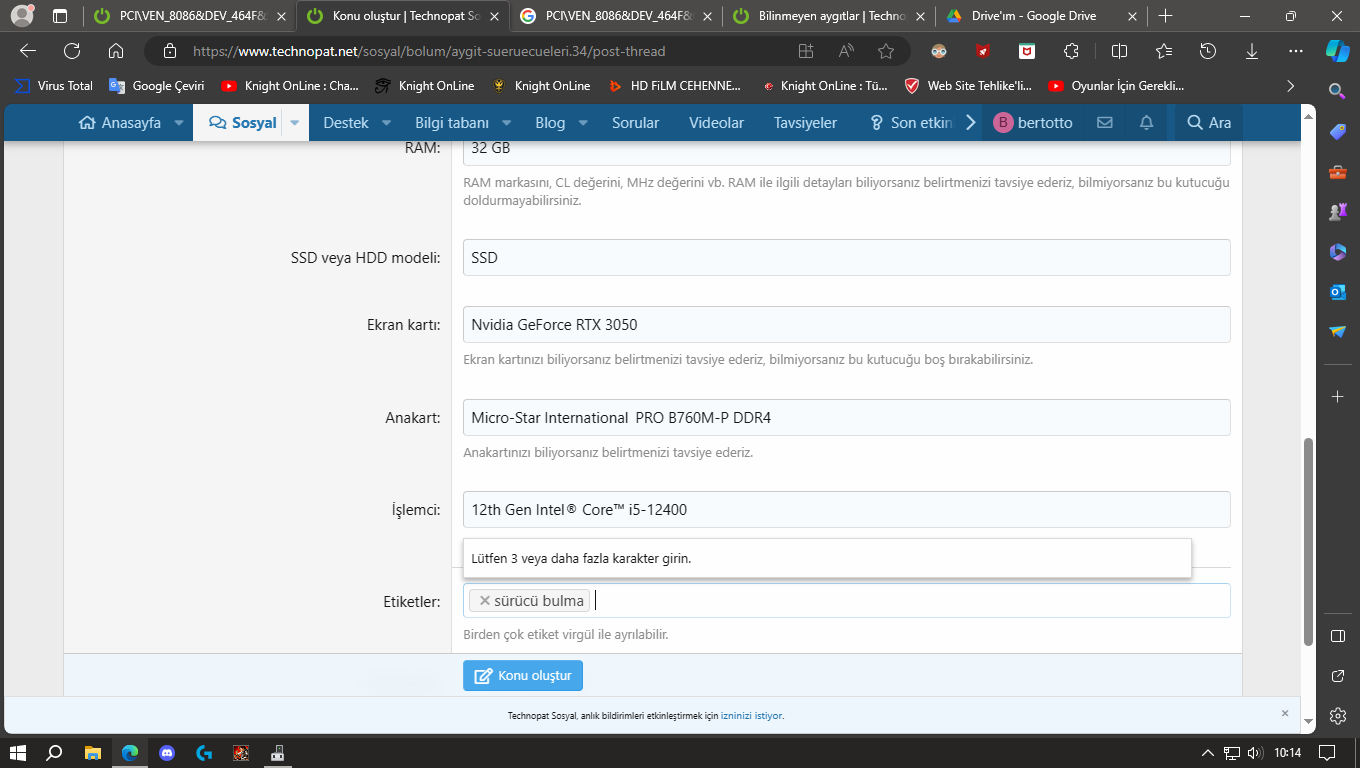This screenshot has height=768, width=1360.
Task: Open the favorites list icon
Action: click(1164, 51)
